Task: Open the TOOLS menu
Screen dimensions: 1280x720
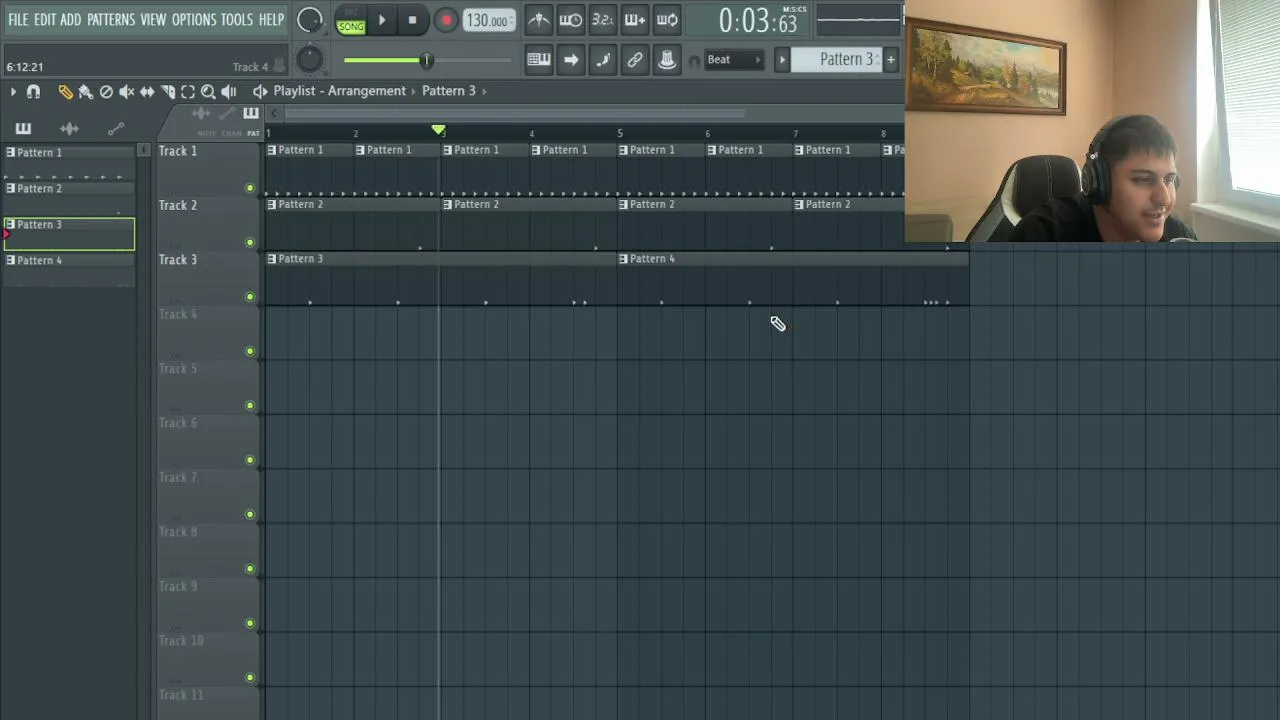Action: coord(237,20)
